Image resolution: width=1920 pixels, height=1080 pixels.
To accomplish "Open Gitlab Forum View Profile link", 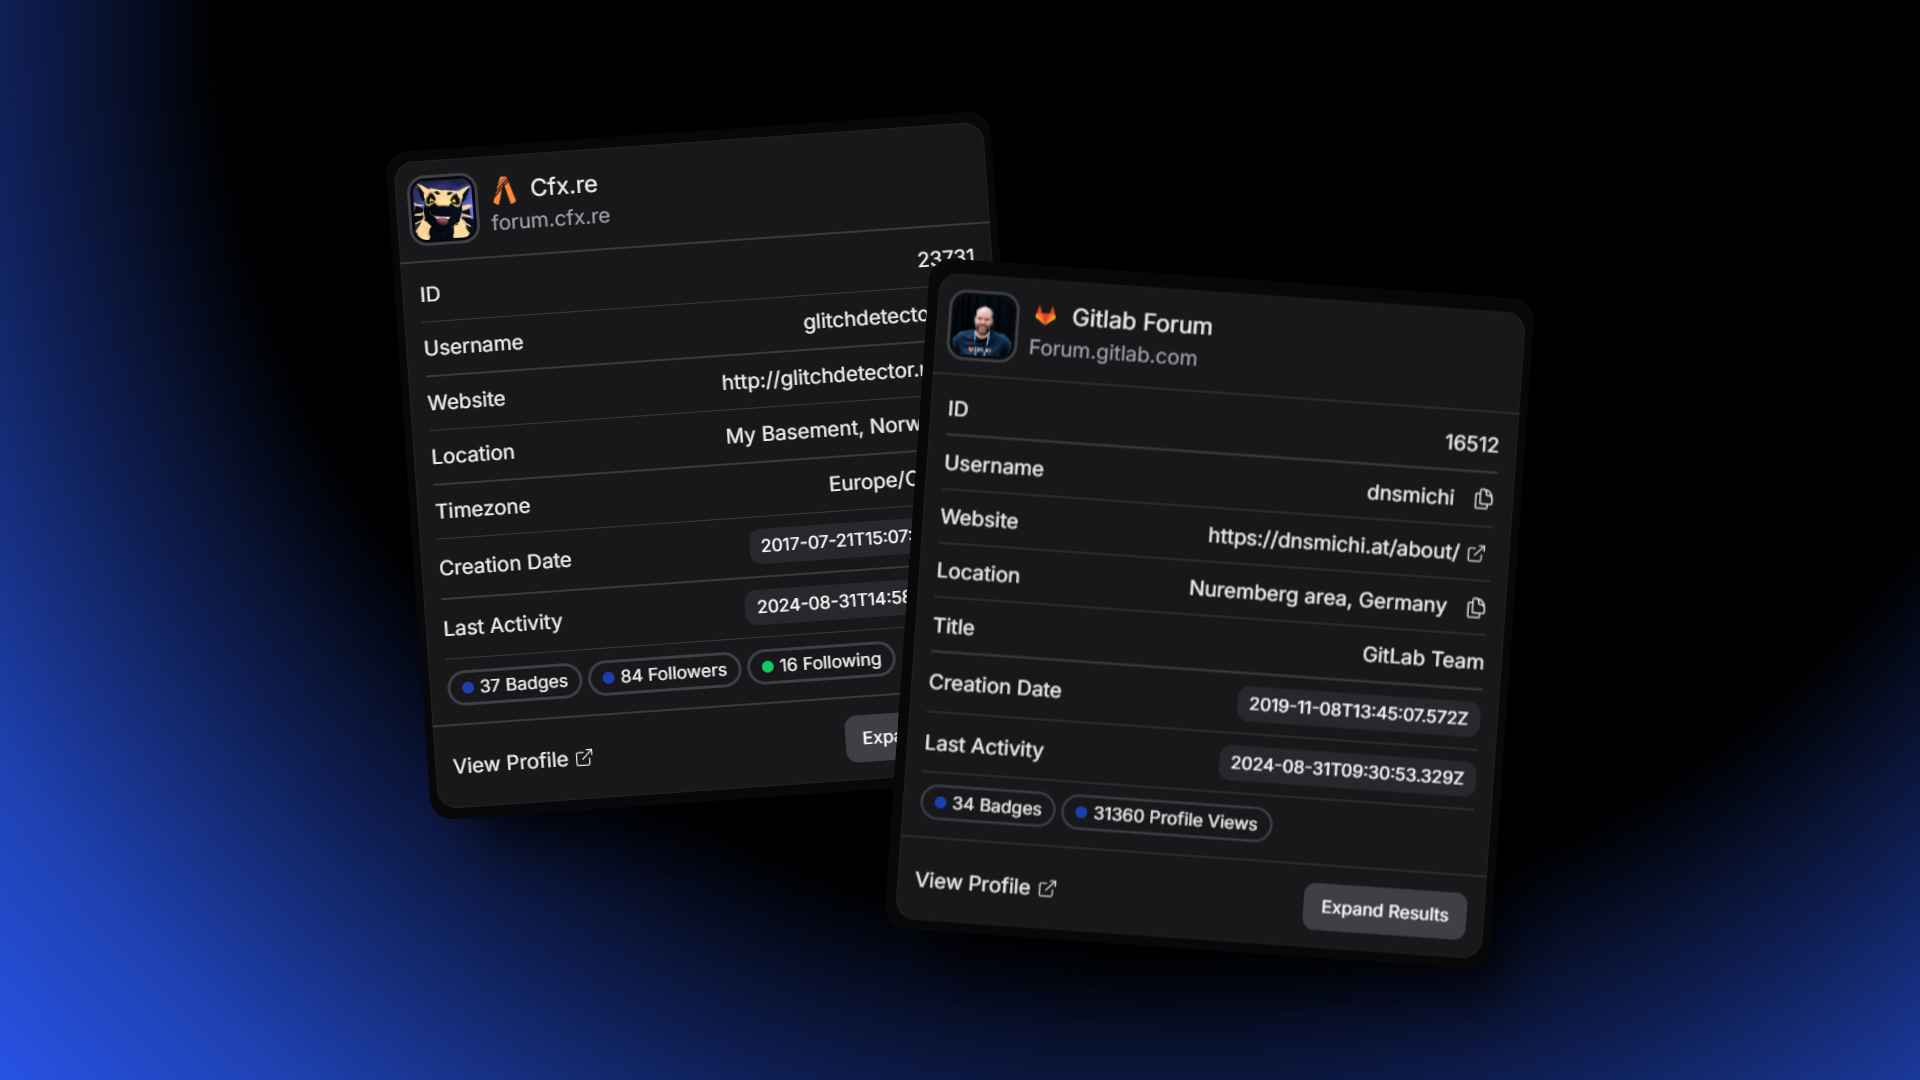I will click(x=986, y=884).
